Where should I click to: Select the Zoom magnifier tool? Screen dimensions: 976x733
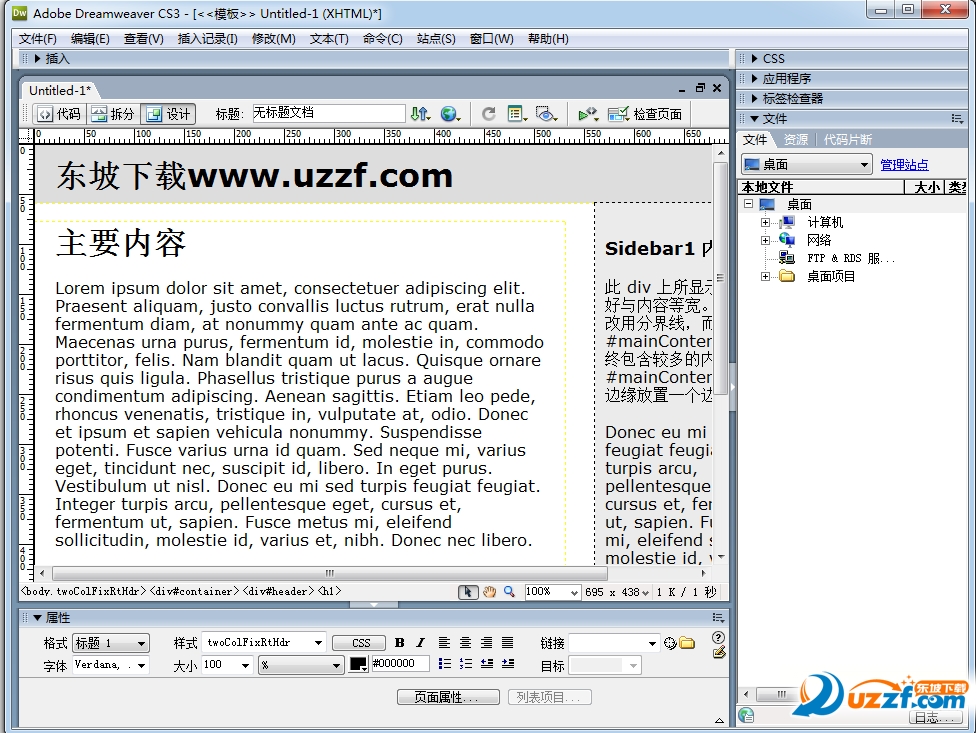pyautogui.click(x=509, y=592)
